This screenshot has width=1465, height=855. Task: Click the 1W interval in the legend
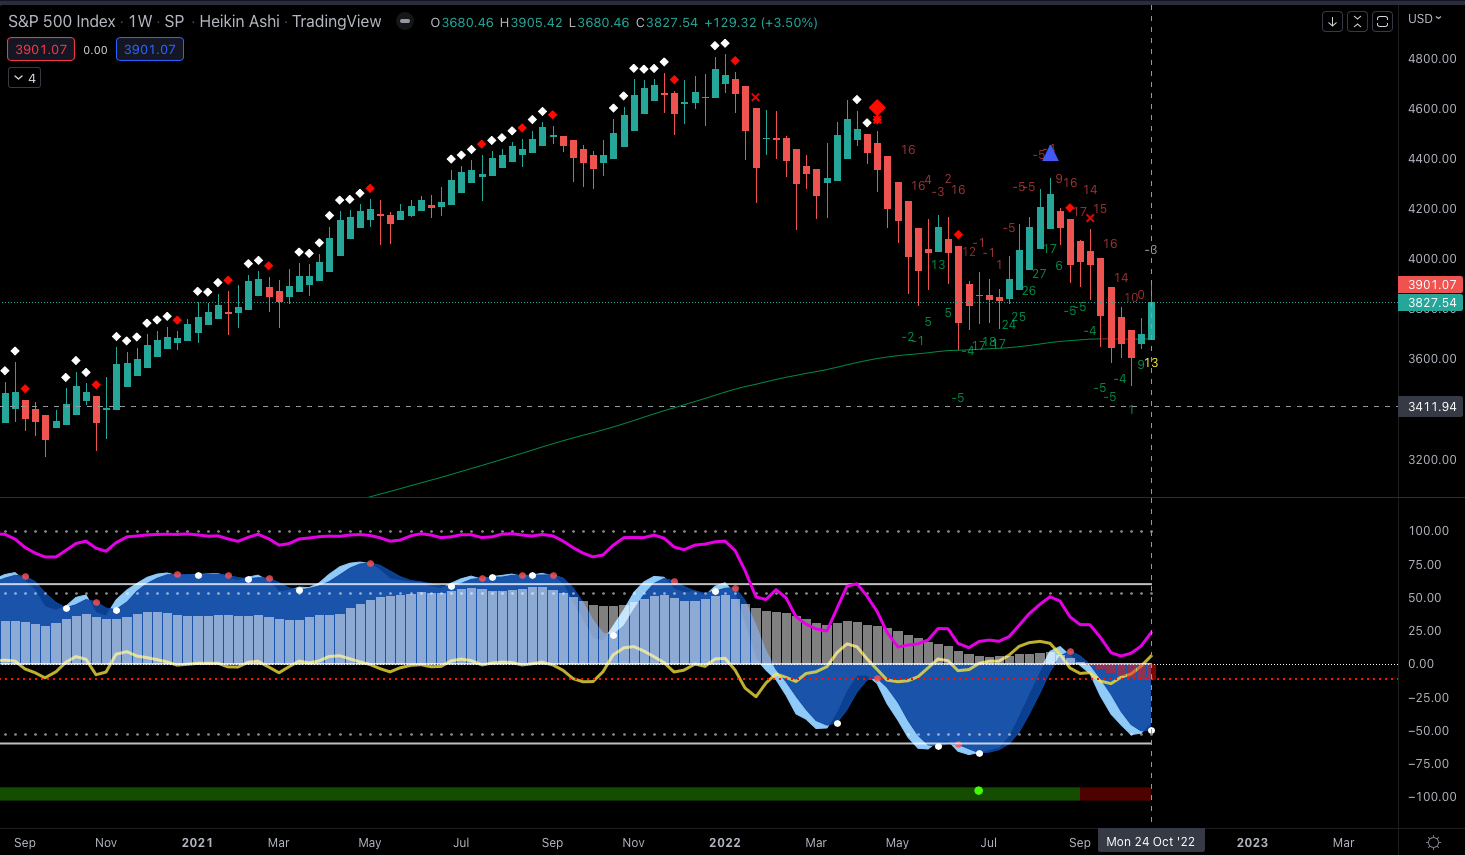click(x=140, y=21)
